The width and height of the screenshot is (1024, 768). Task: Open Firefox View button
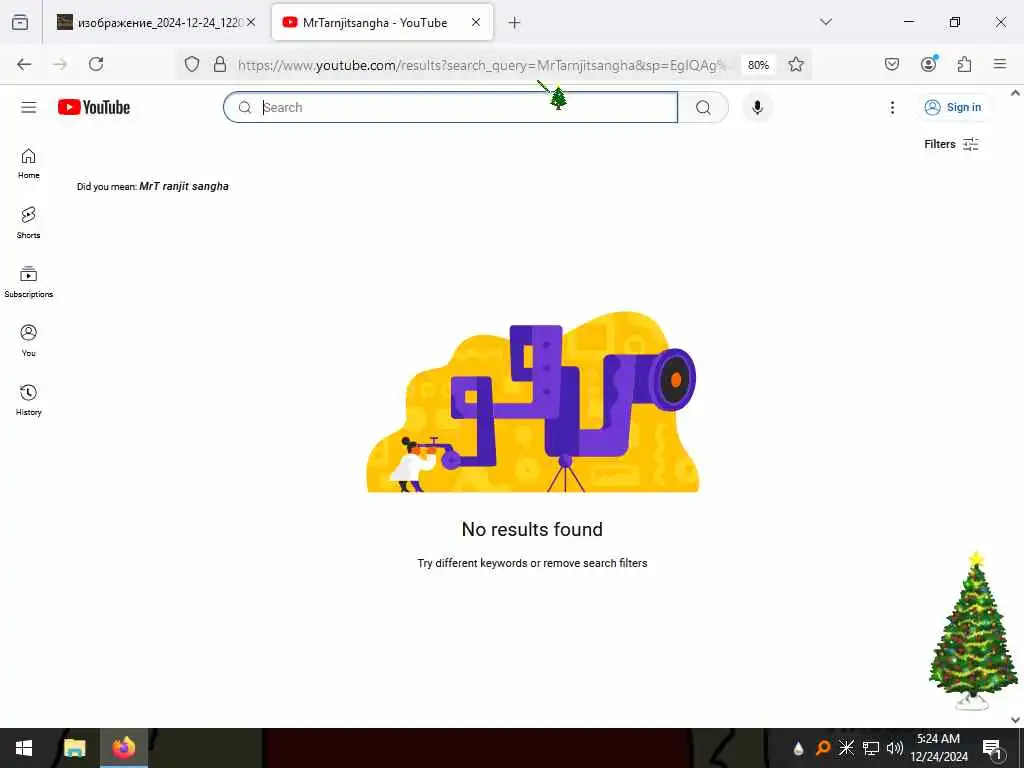20,23
